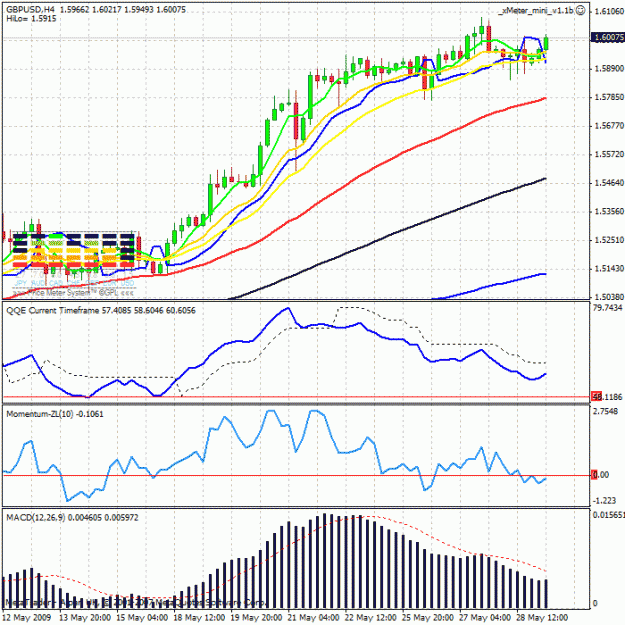The image size is (625, 625).
Task: Click the -1.223 momentum scale value
Action: [x=605, y=501]
